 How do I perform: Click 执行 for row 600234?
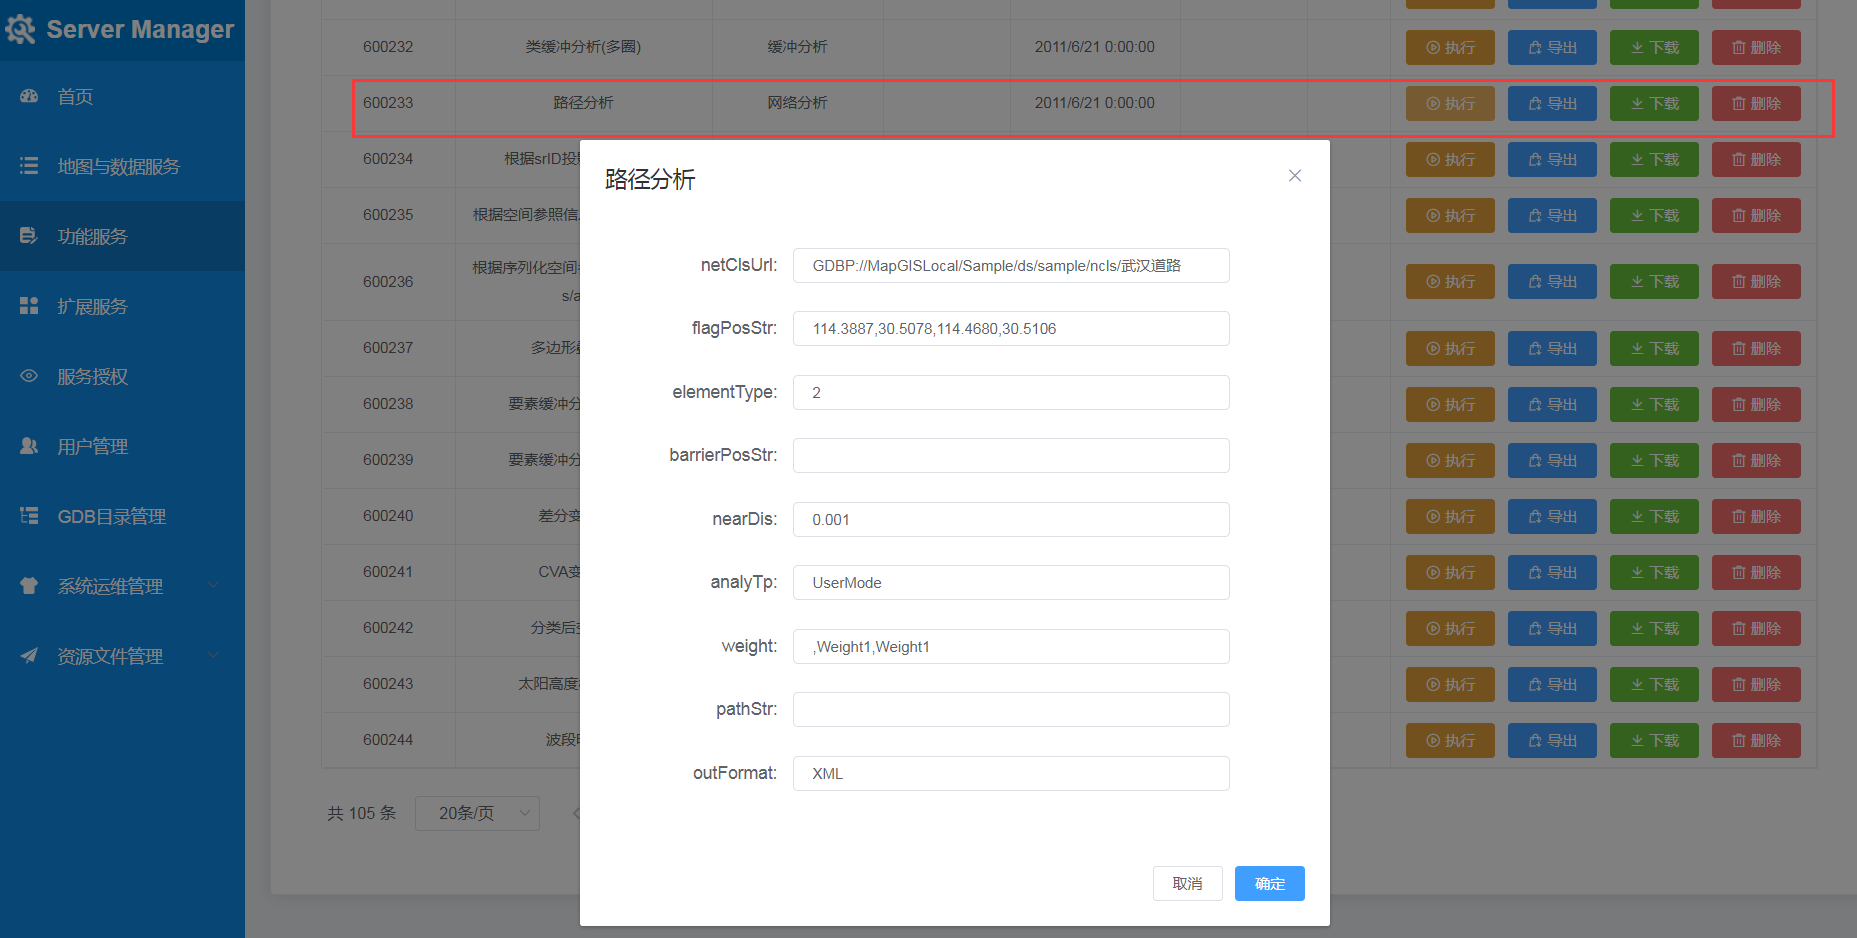click(x=1450, y=160)
